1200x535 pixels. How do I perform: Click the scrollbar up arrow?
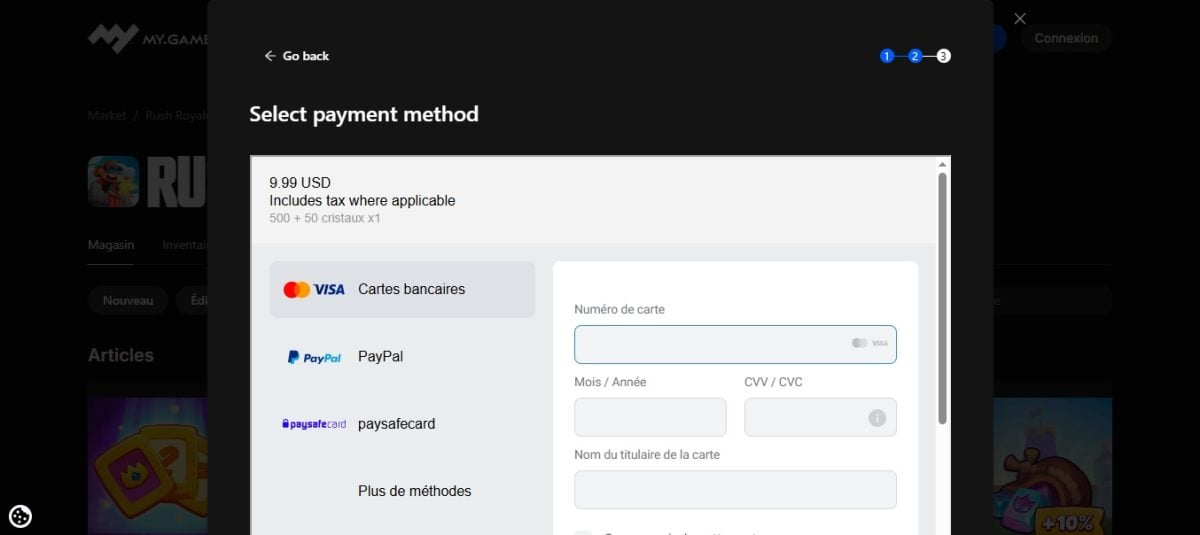[x=942, y=163]
